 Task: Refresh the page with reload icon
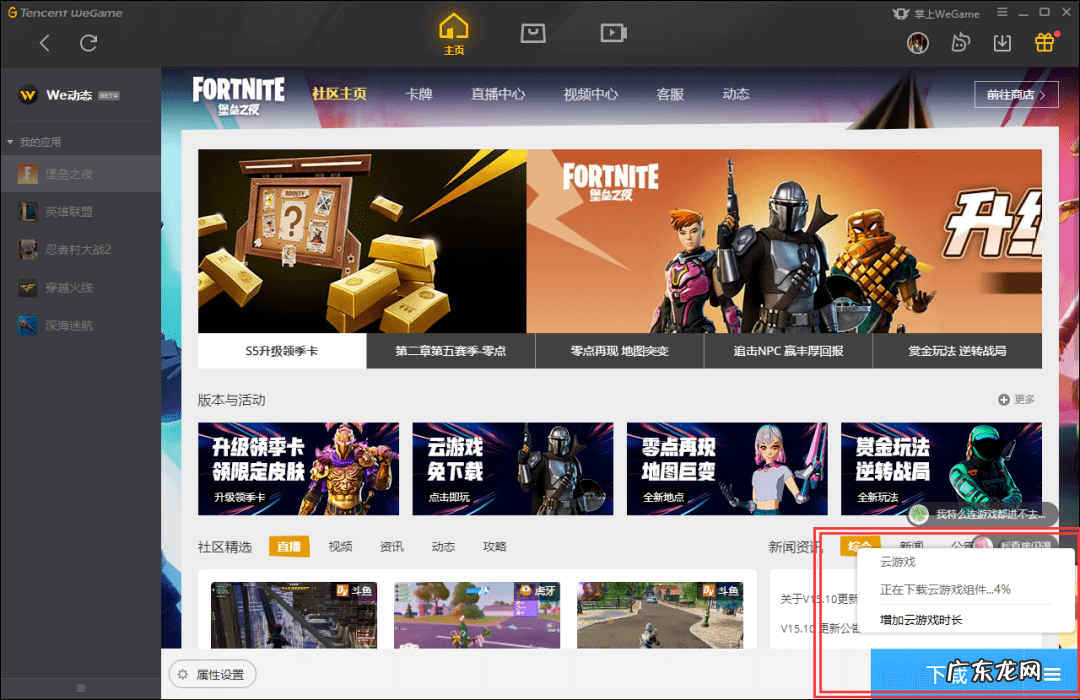[x=88, y=43]
